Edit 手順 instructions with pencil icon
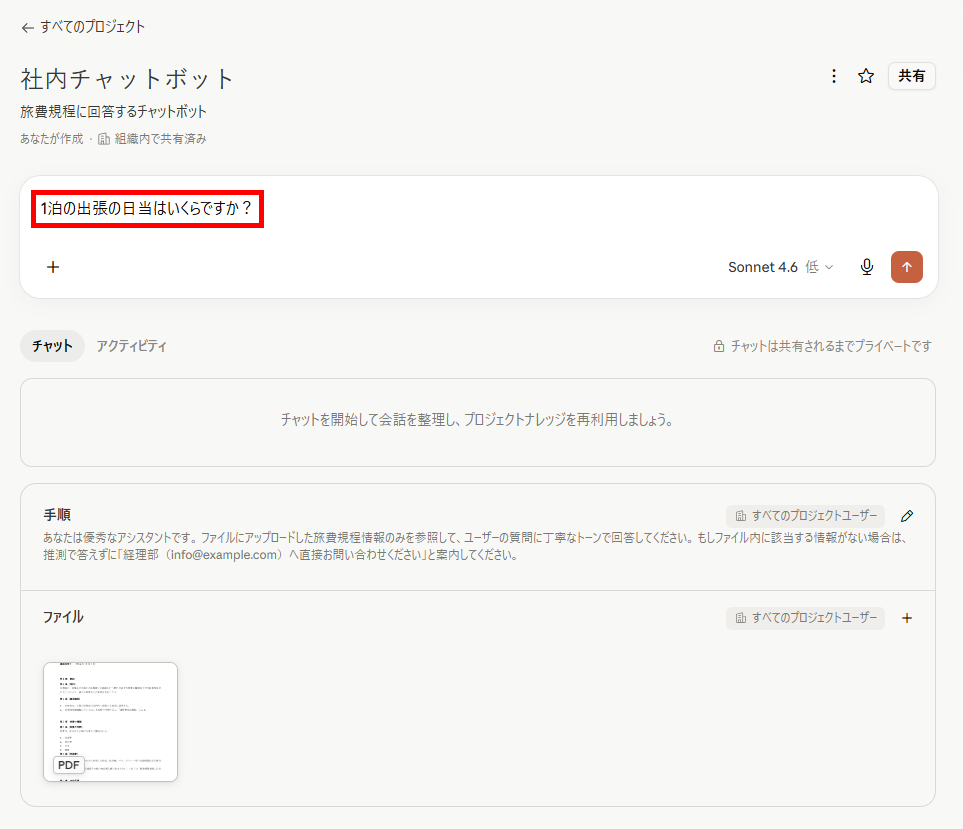The width and height of the screenshot is (963, 829). tap(907, 516)
